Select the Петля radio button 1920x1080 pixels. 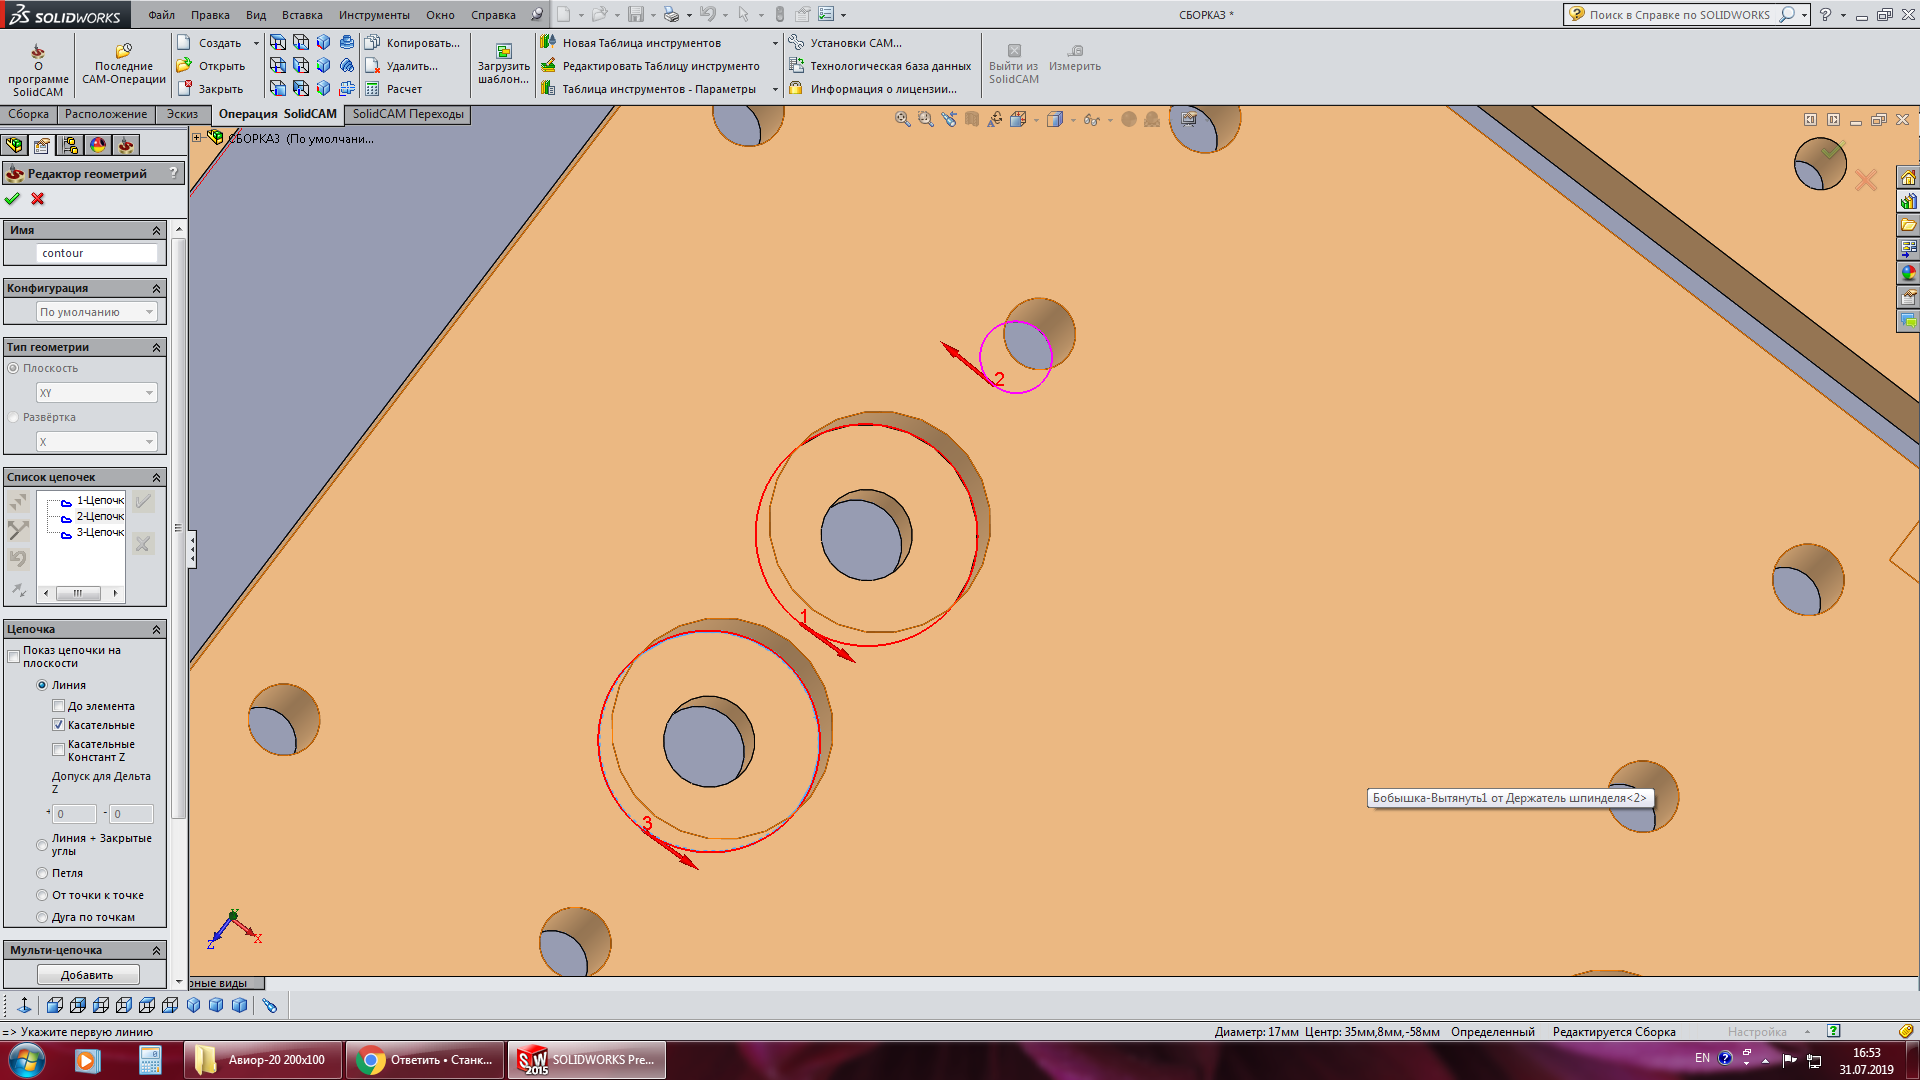click(42, 873)
